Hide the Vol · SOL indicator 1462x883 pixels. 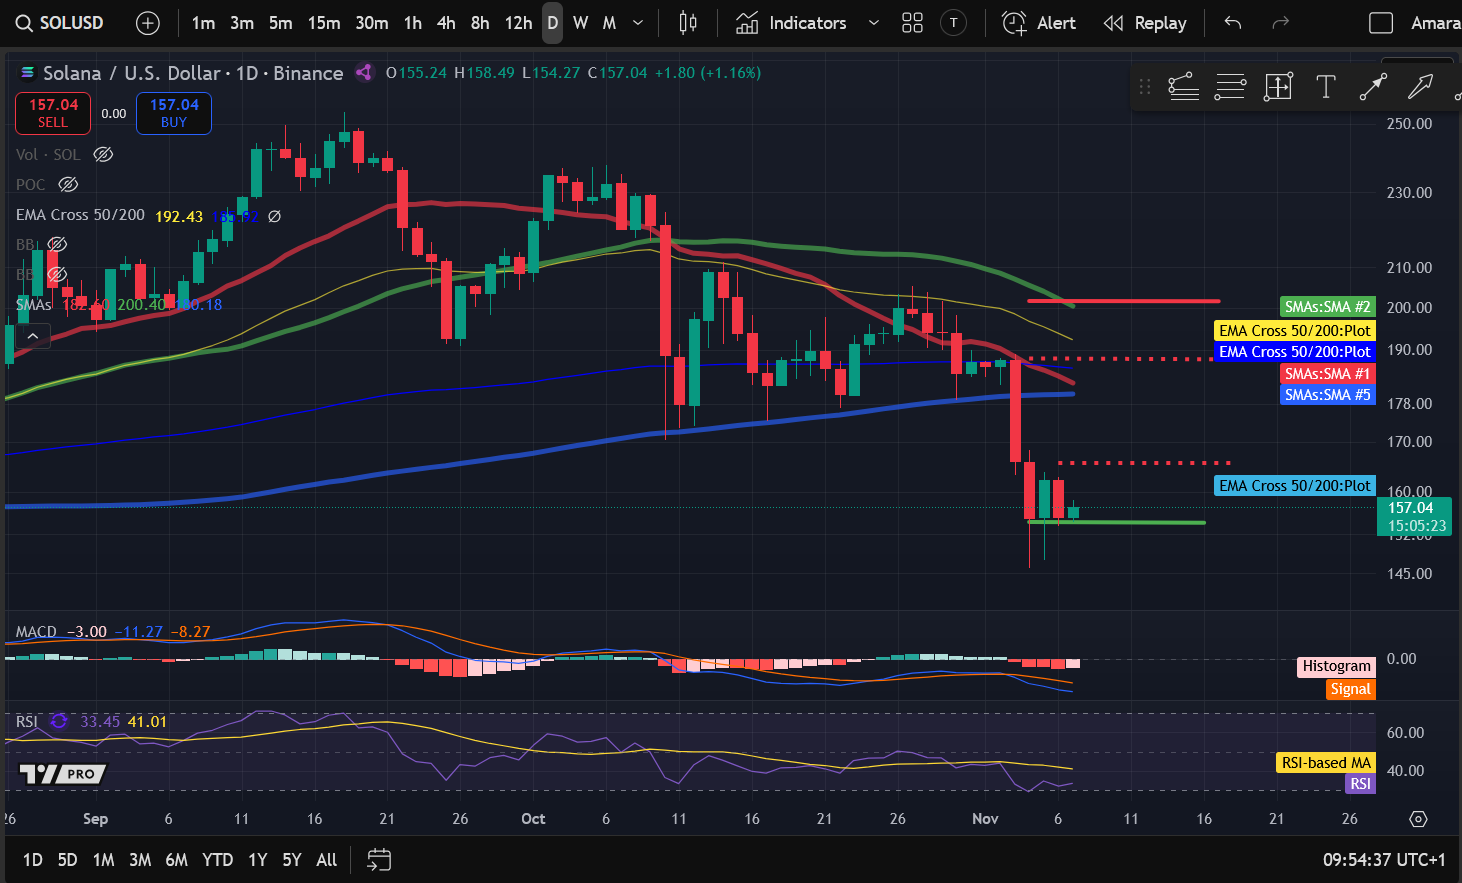pos(103,155)
